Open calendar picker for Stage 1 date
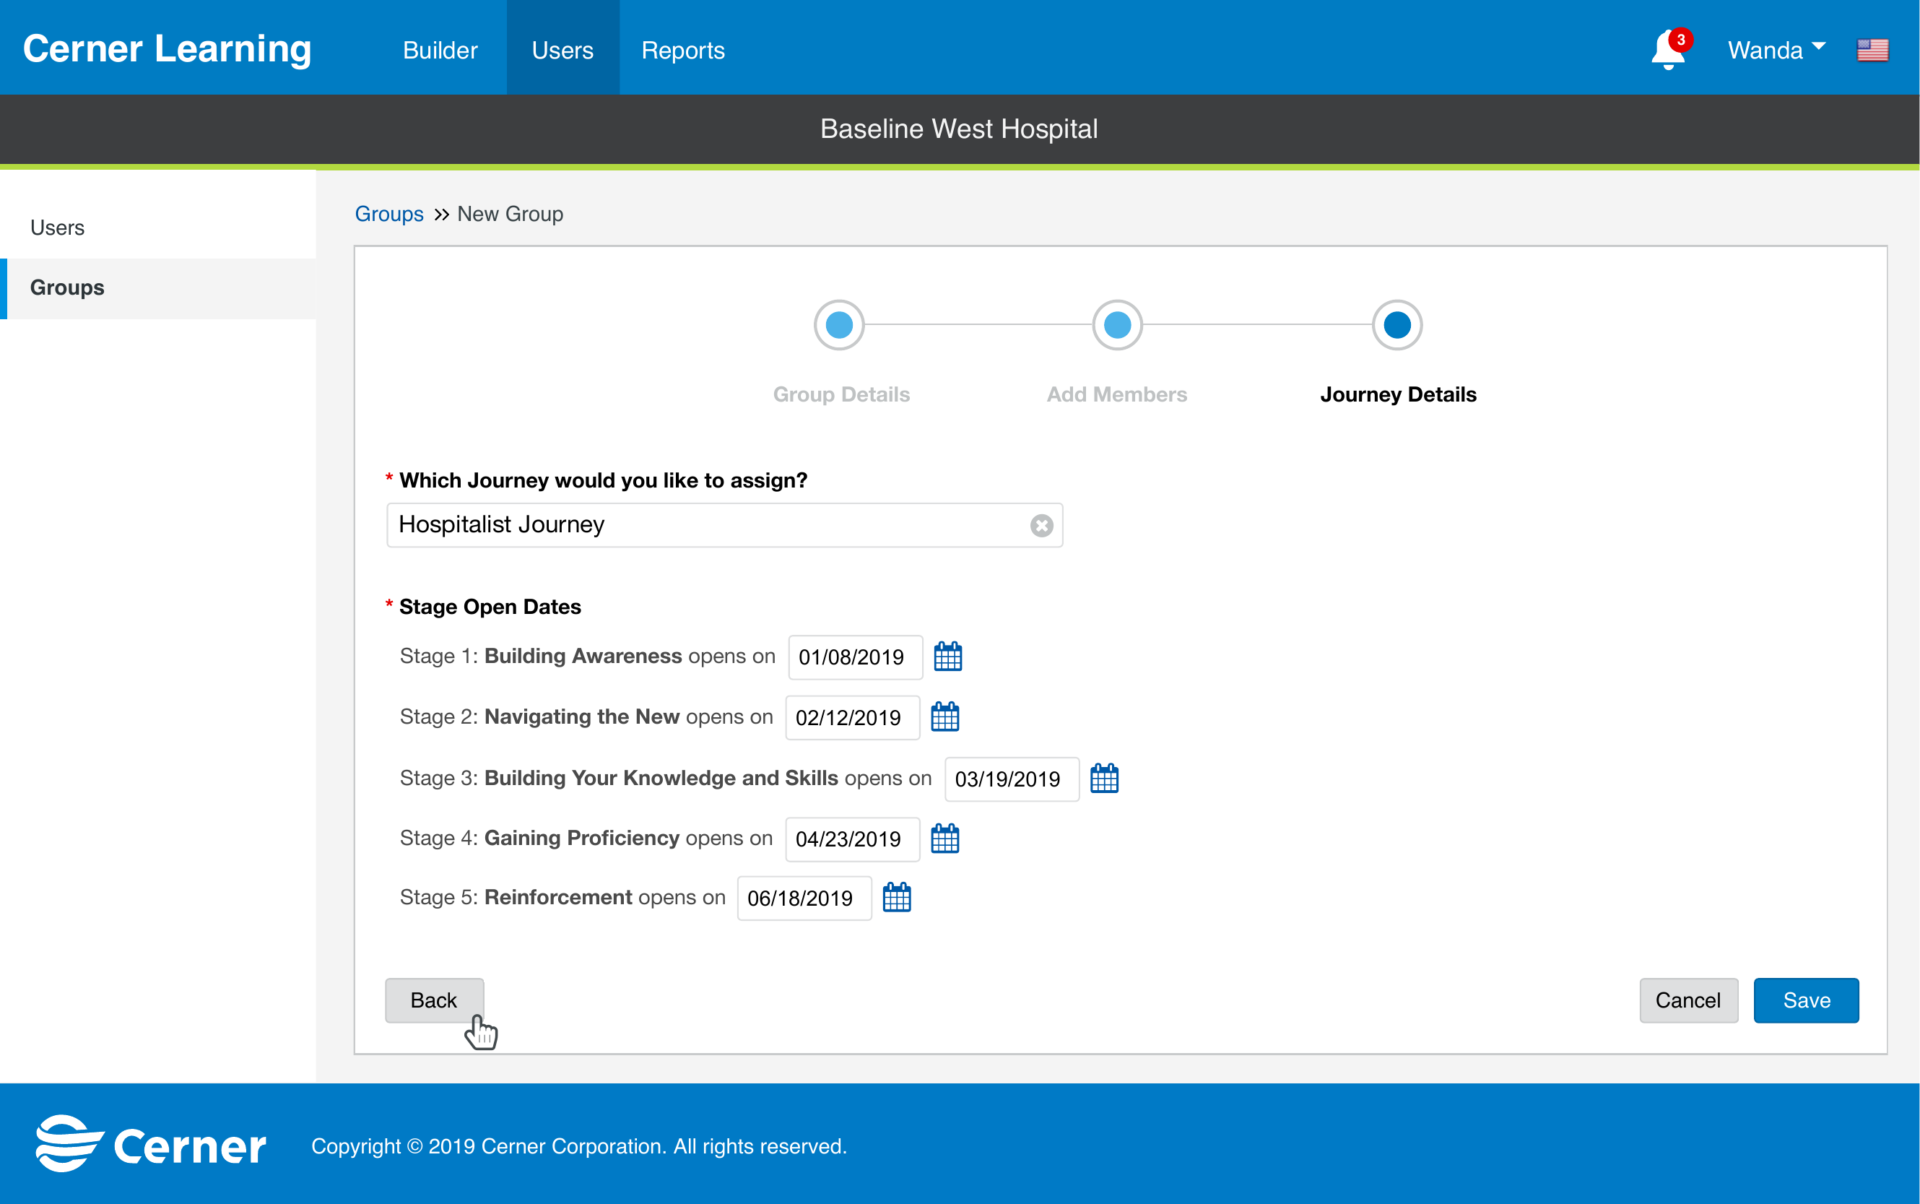This screenshot has height=1204, width=1920. [x=947, y=657]
